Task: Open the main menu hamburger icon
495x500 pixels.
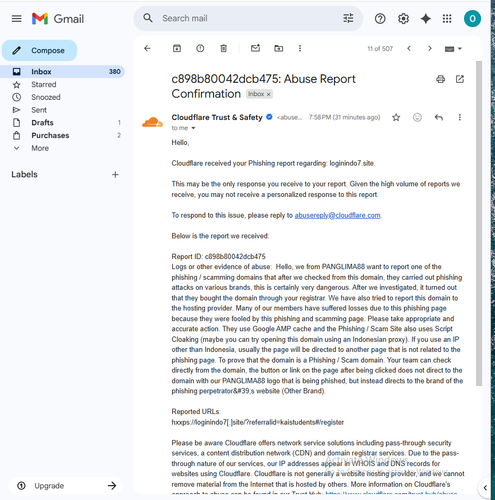Action: coord(16,19)
